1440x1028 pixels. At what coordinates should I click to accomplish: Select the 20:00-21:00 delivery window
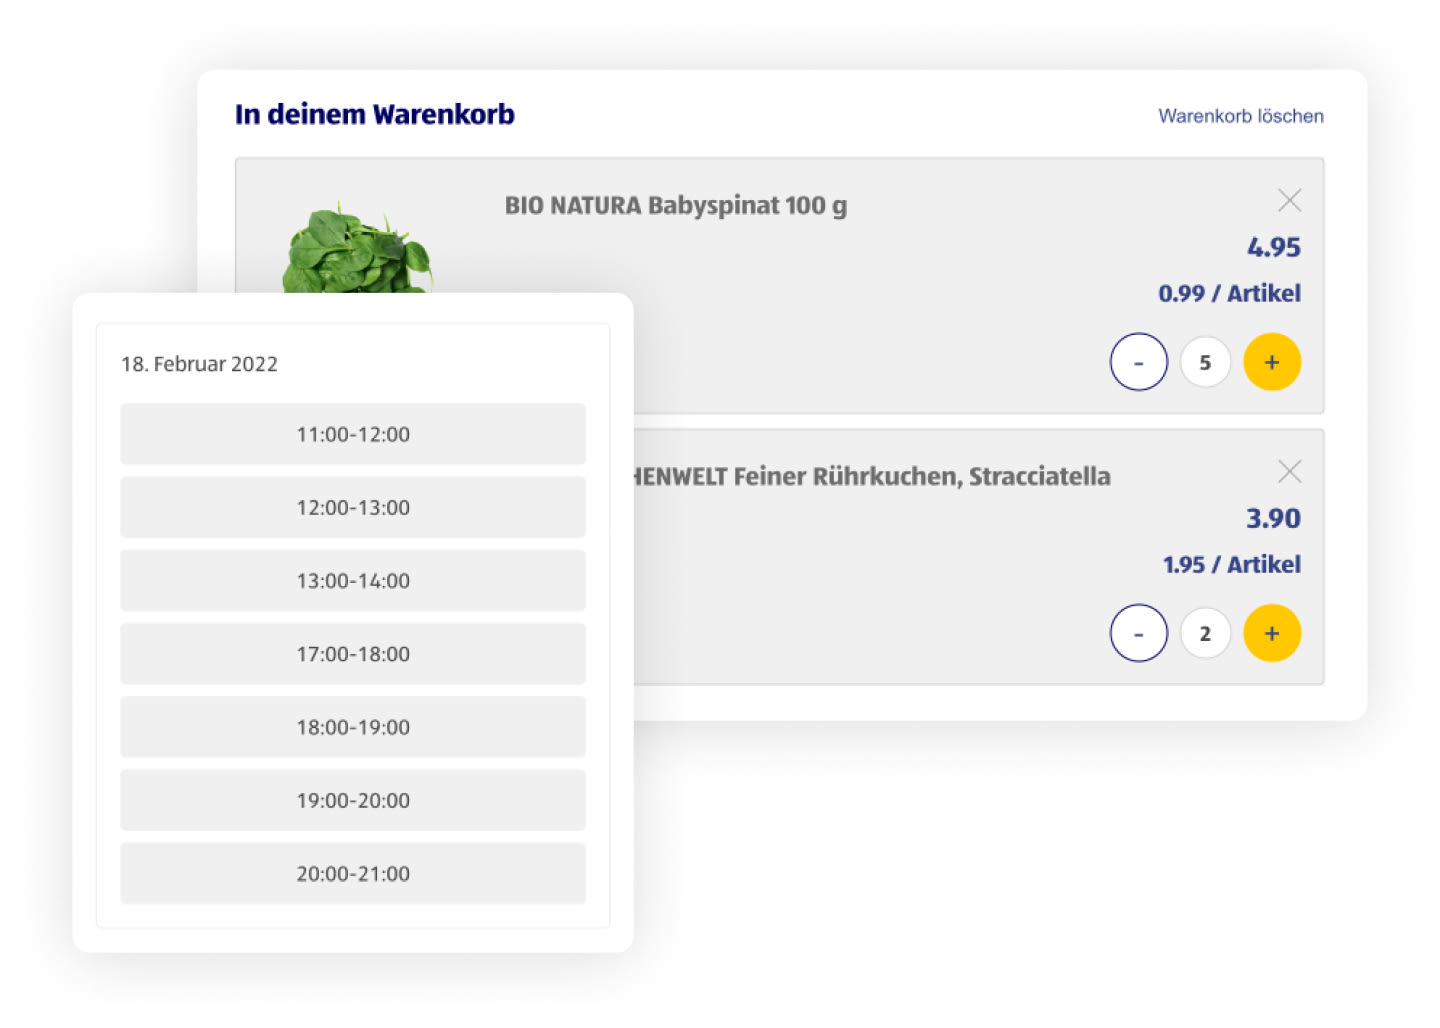(352, 873)
